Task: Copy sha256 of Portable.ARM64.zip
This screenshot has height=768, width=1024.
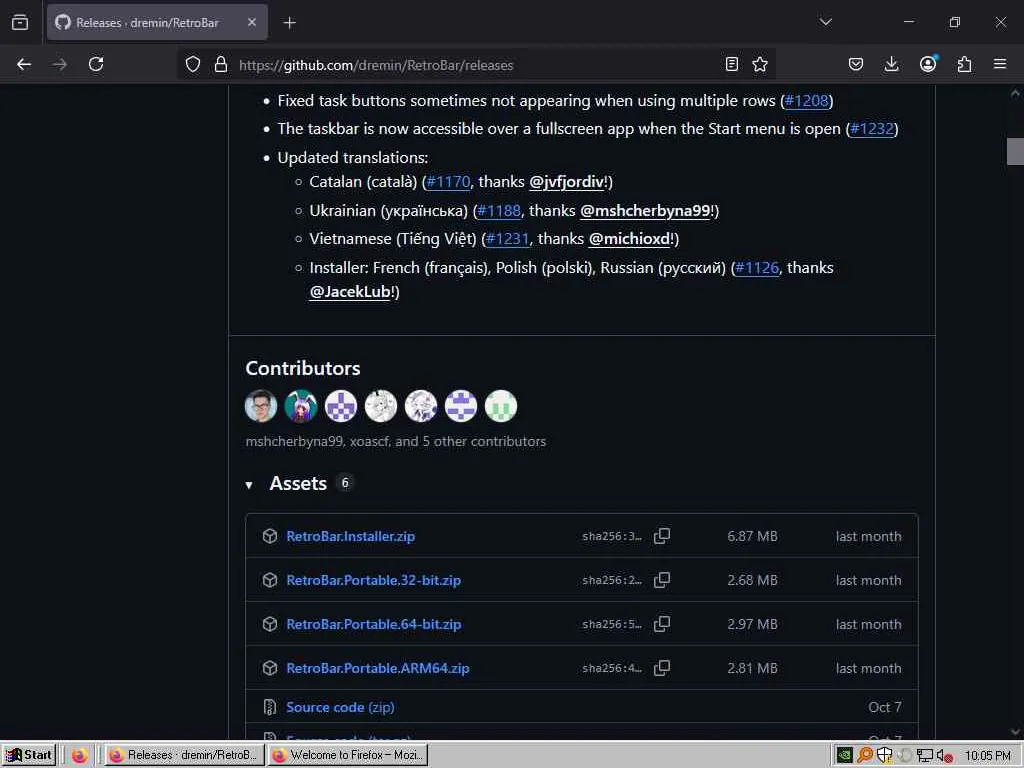Action: point(662,668)
